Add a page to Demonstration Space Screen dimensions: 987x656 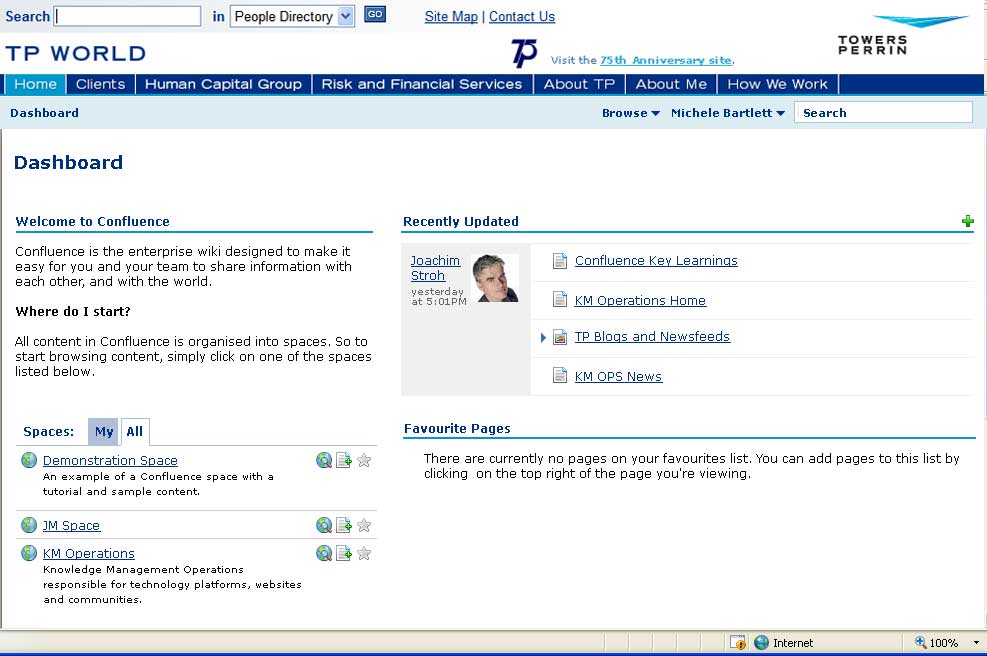click(x=344, y=460)
